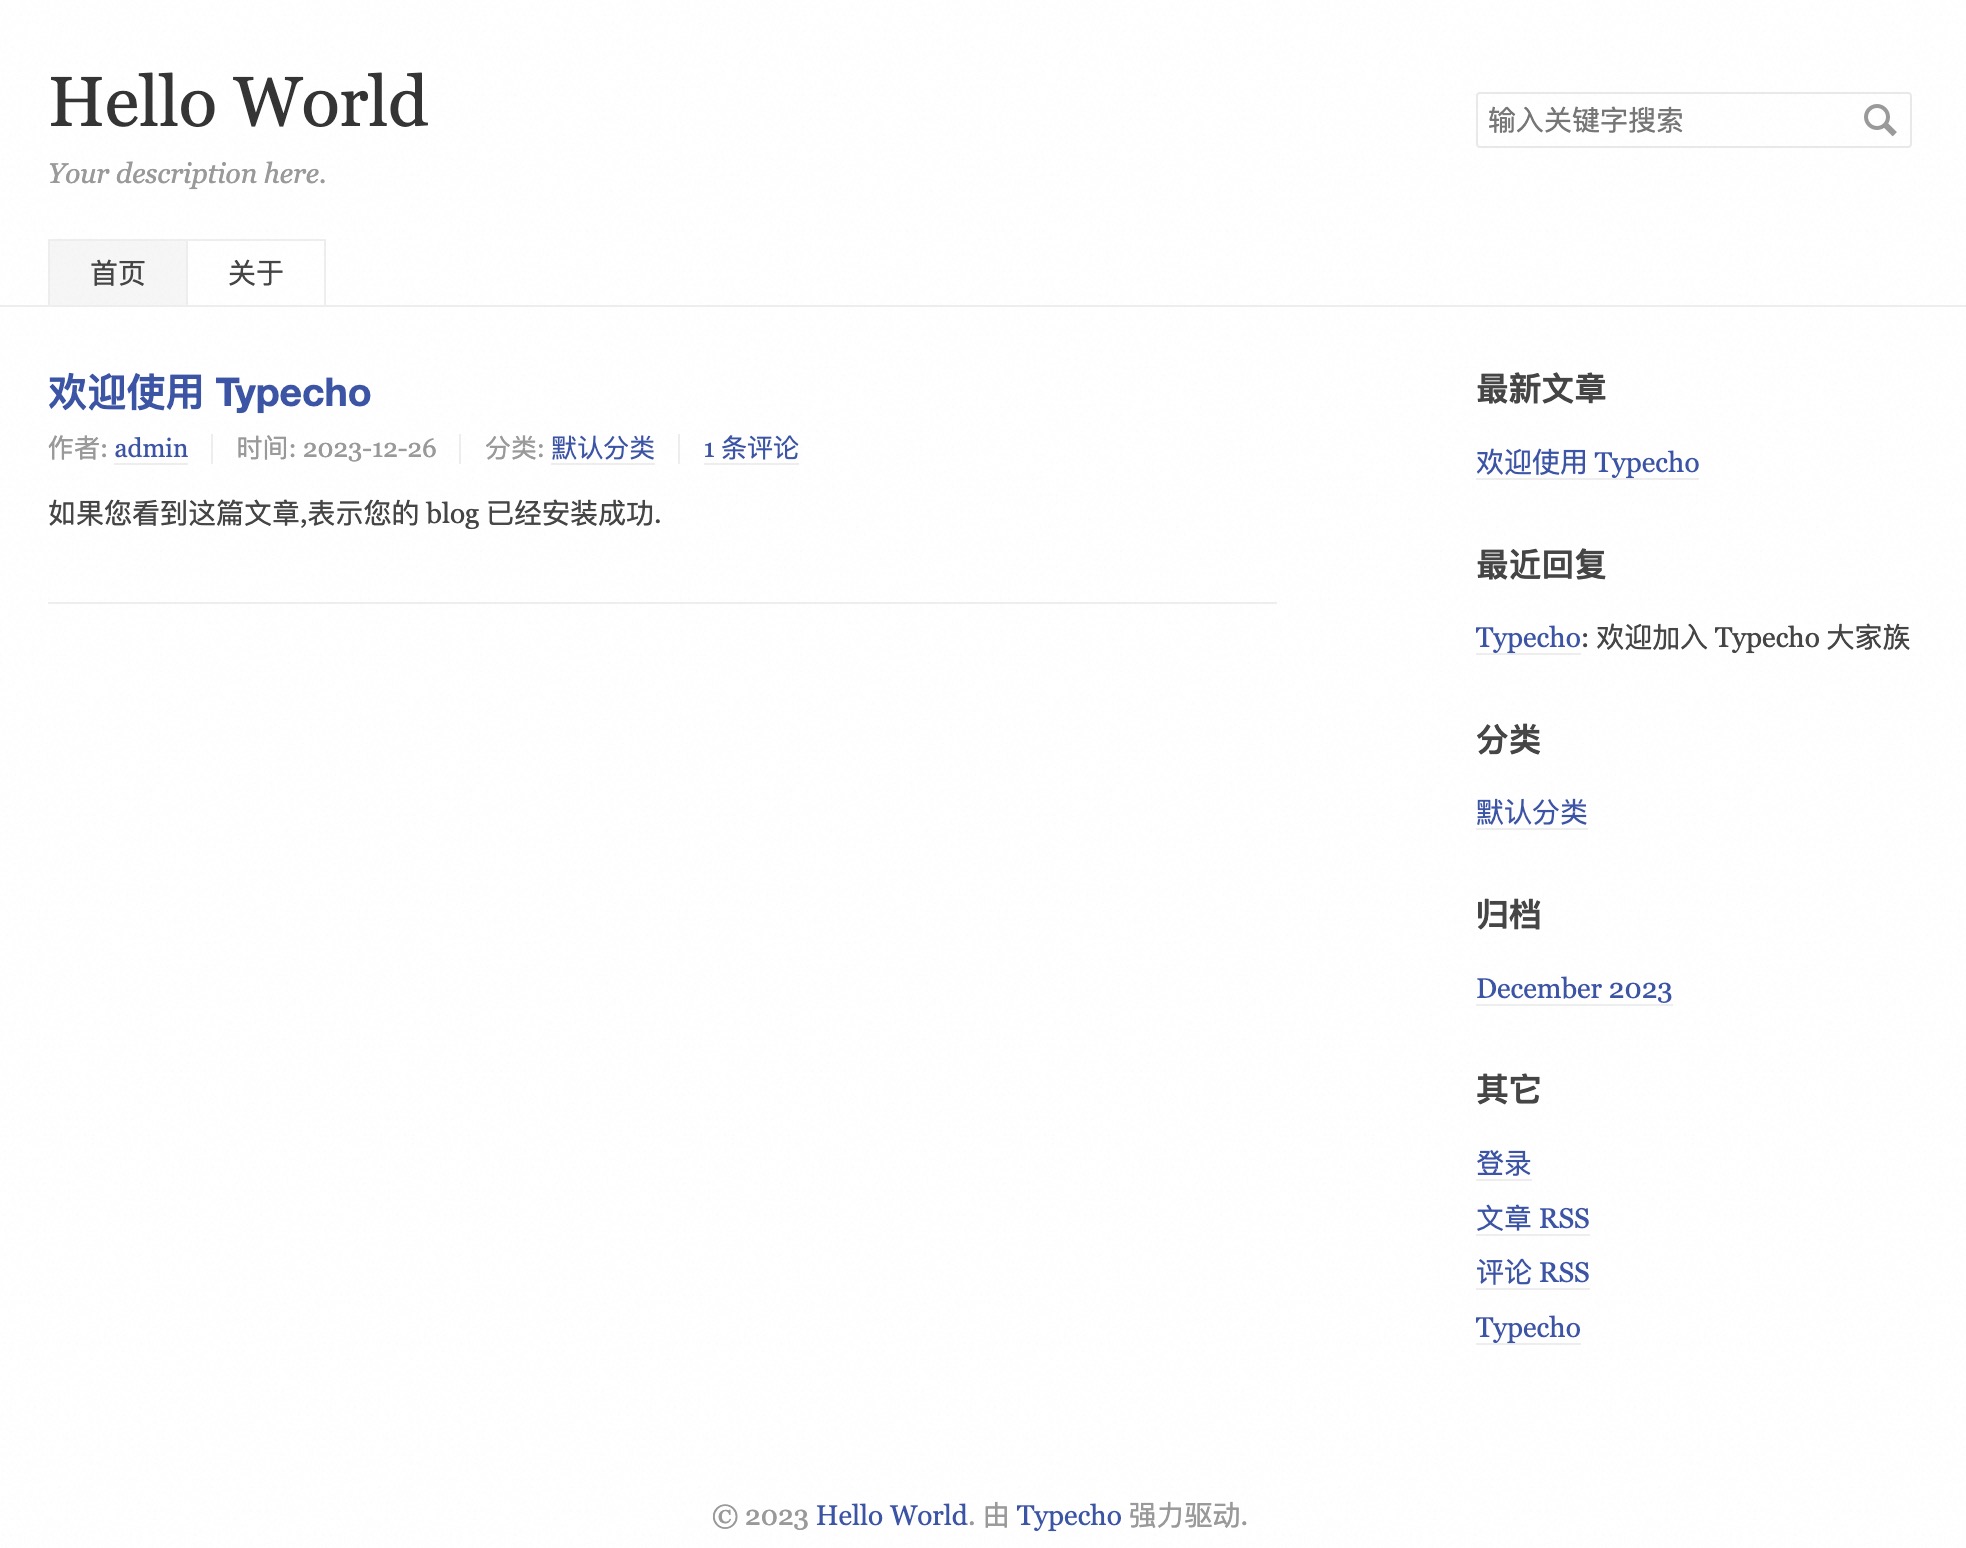Open the 文章 RSS feed link

(1533, 1218)
